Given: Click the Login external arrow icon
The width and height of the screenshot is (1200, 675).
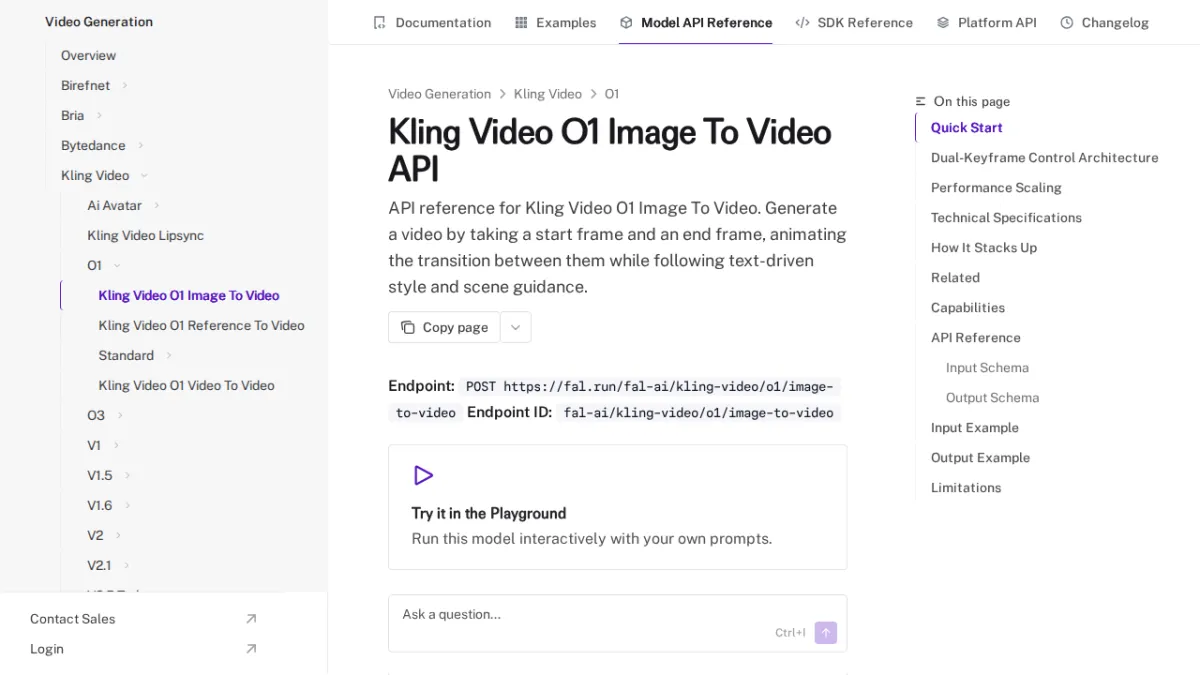Looking at the screenshot, I should 251,649.
